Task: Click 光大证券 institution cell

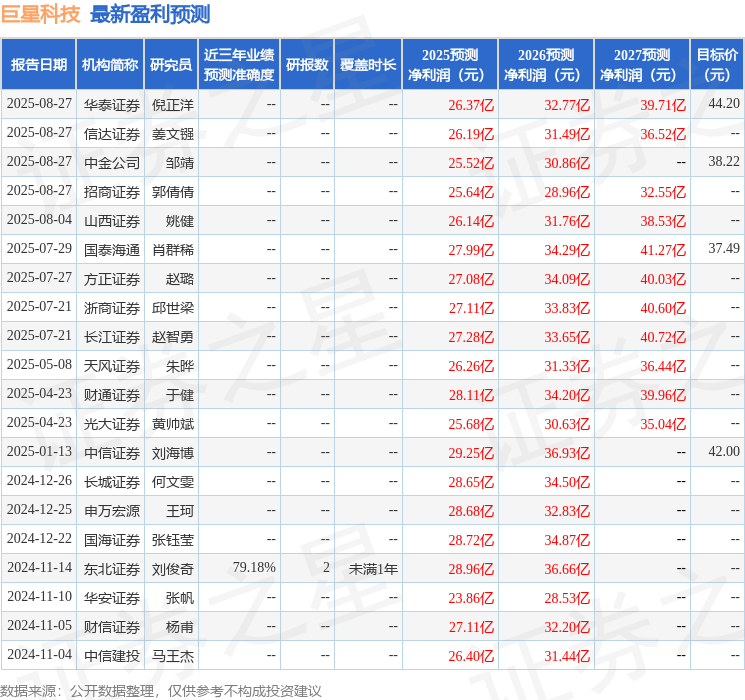Action: point(112,424)
